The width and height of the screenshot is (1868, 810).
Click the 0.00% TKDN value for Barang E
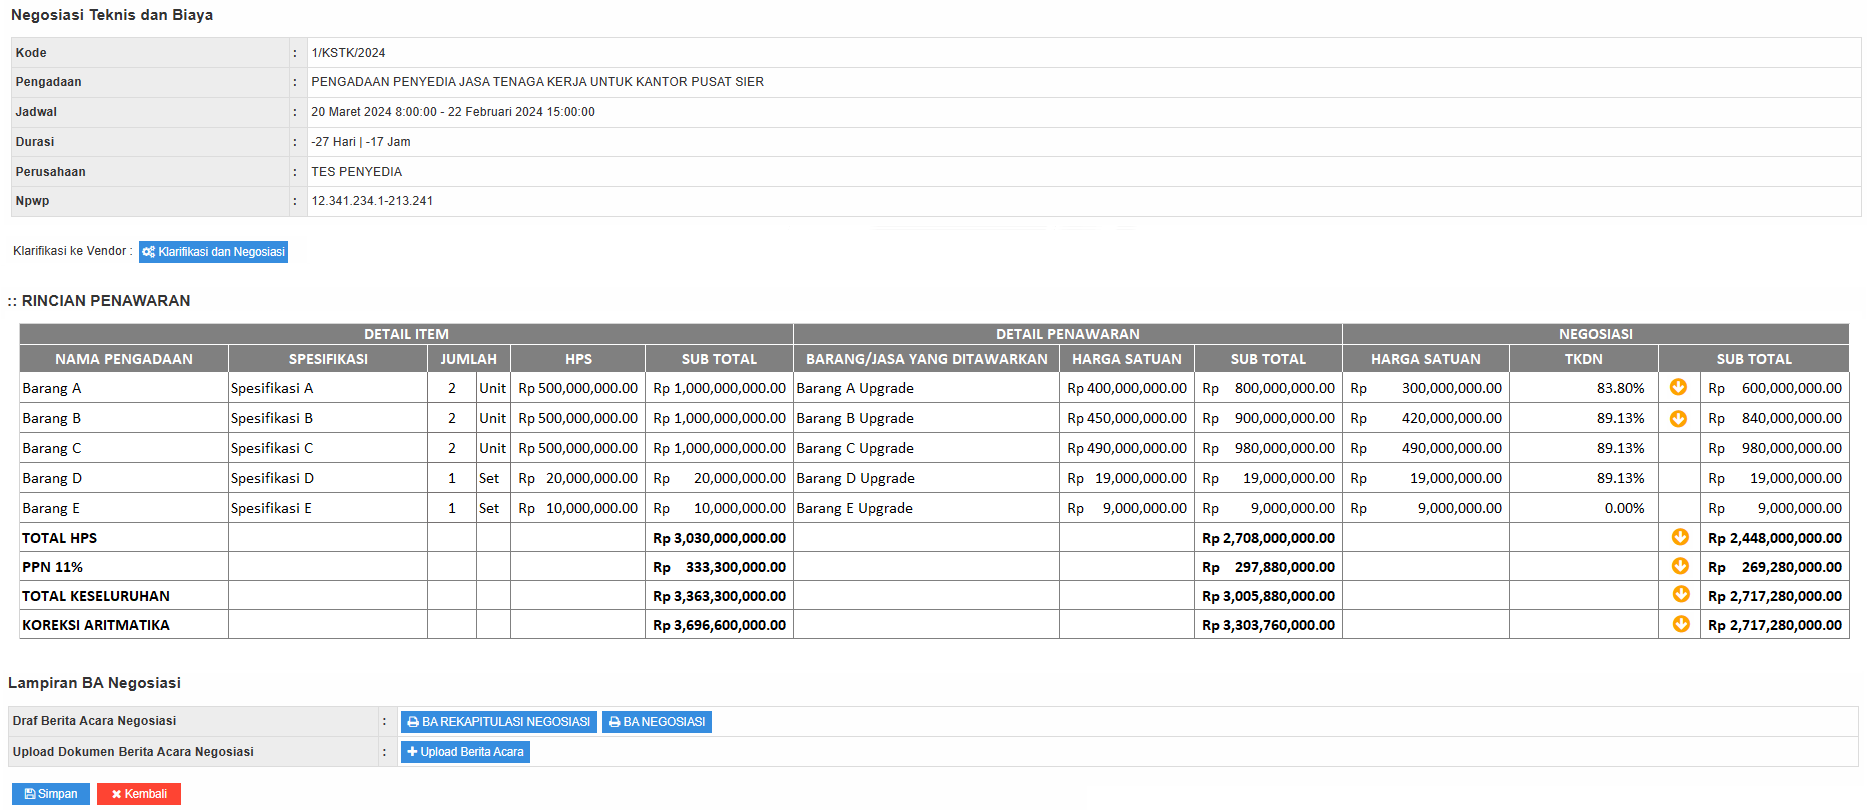pos(1623,508)
